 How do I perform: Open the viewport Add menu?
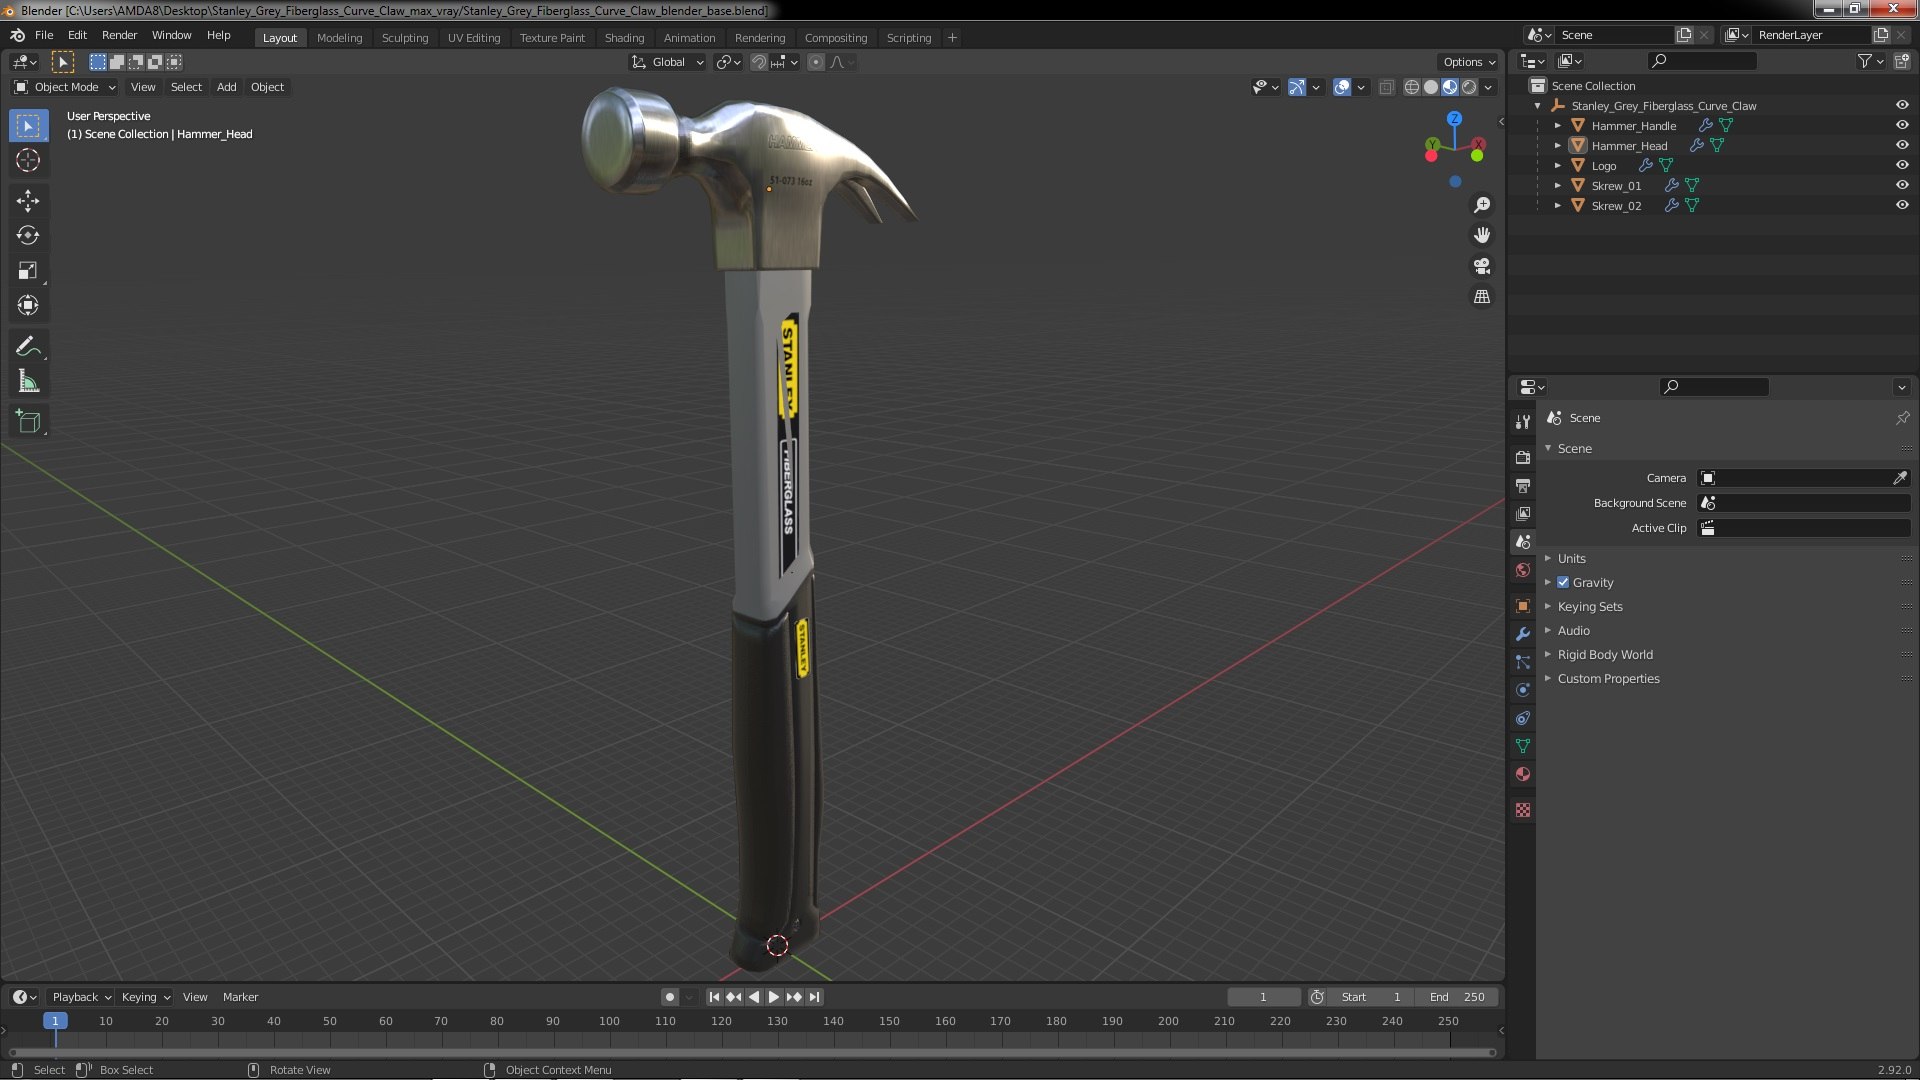tap(227, 87)
